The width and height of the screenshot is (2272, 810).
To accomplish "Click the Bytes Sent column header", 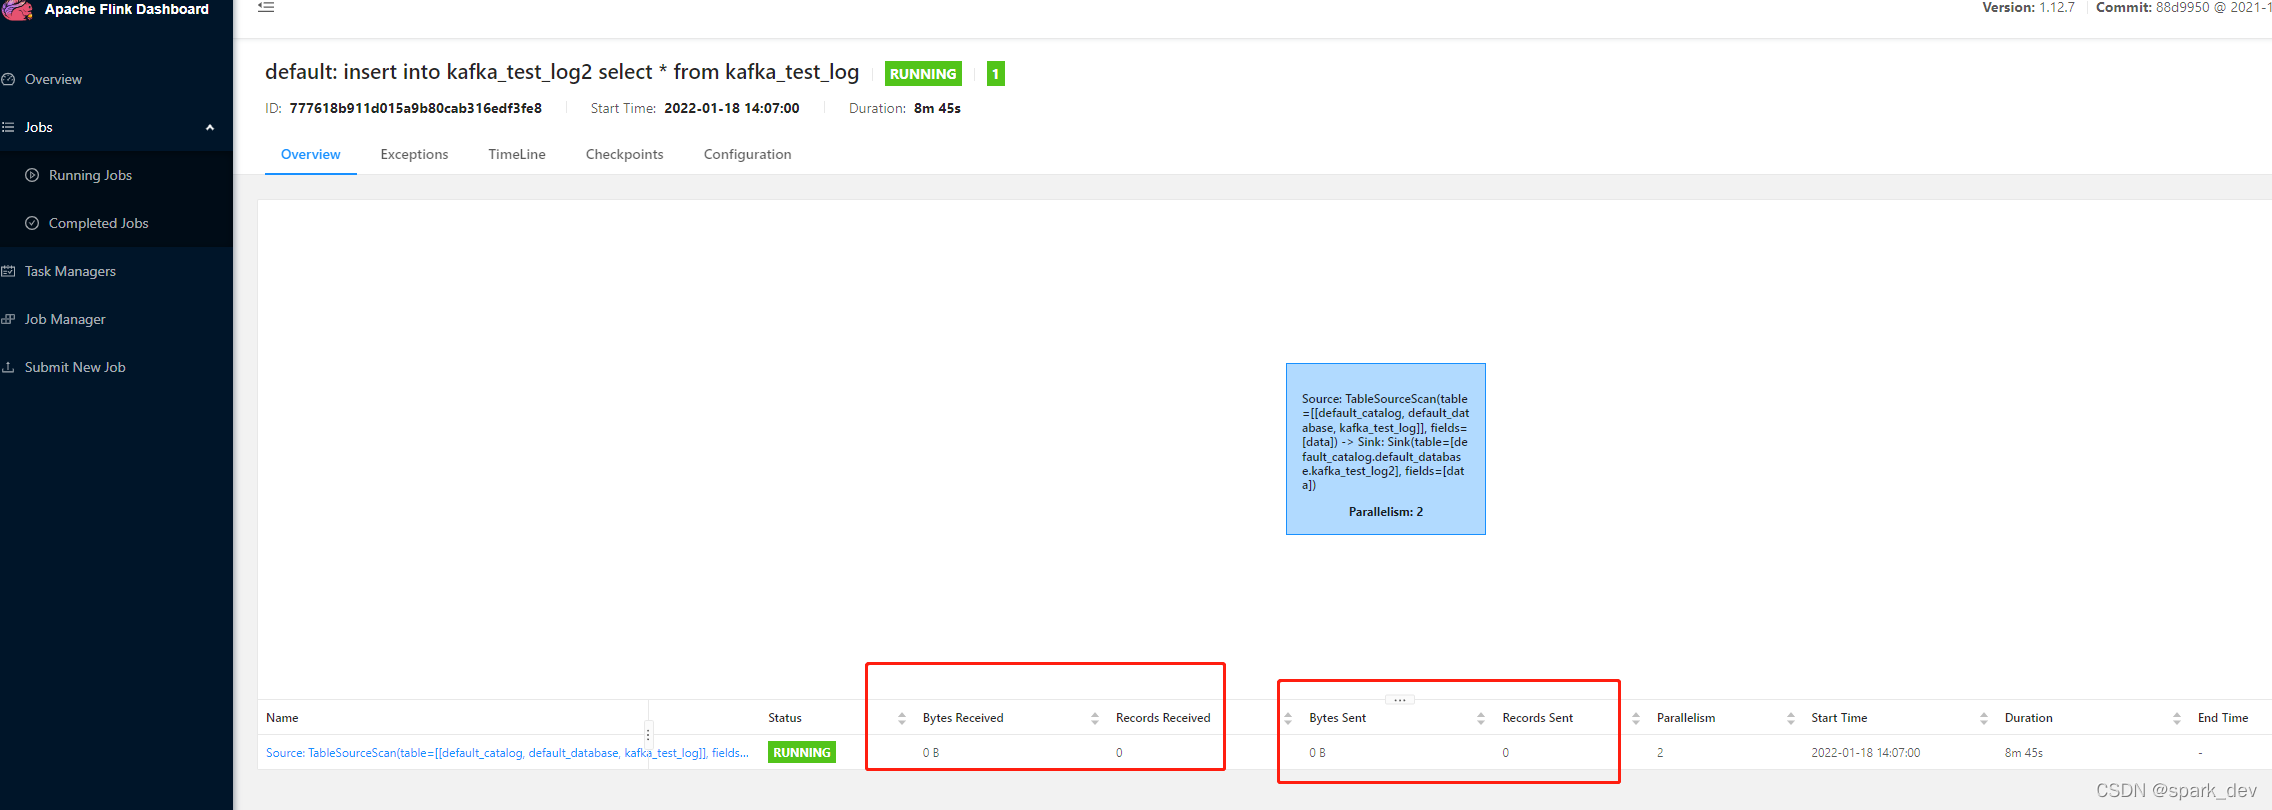I will click(x=1338, y=718).
